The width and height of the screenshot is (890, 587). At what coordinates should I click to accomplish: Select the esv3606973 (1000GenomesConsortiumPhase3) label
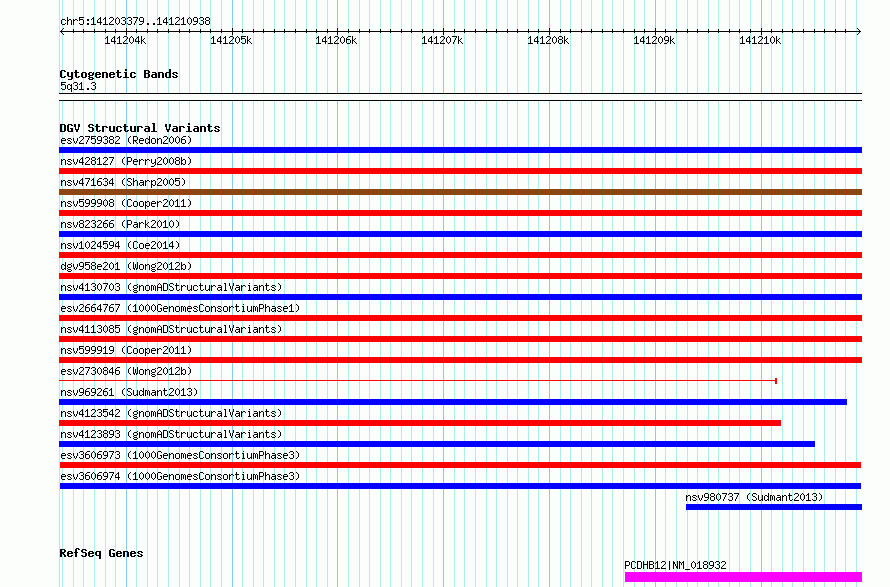point(180,455)
